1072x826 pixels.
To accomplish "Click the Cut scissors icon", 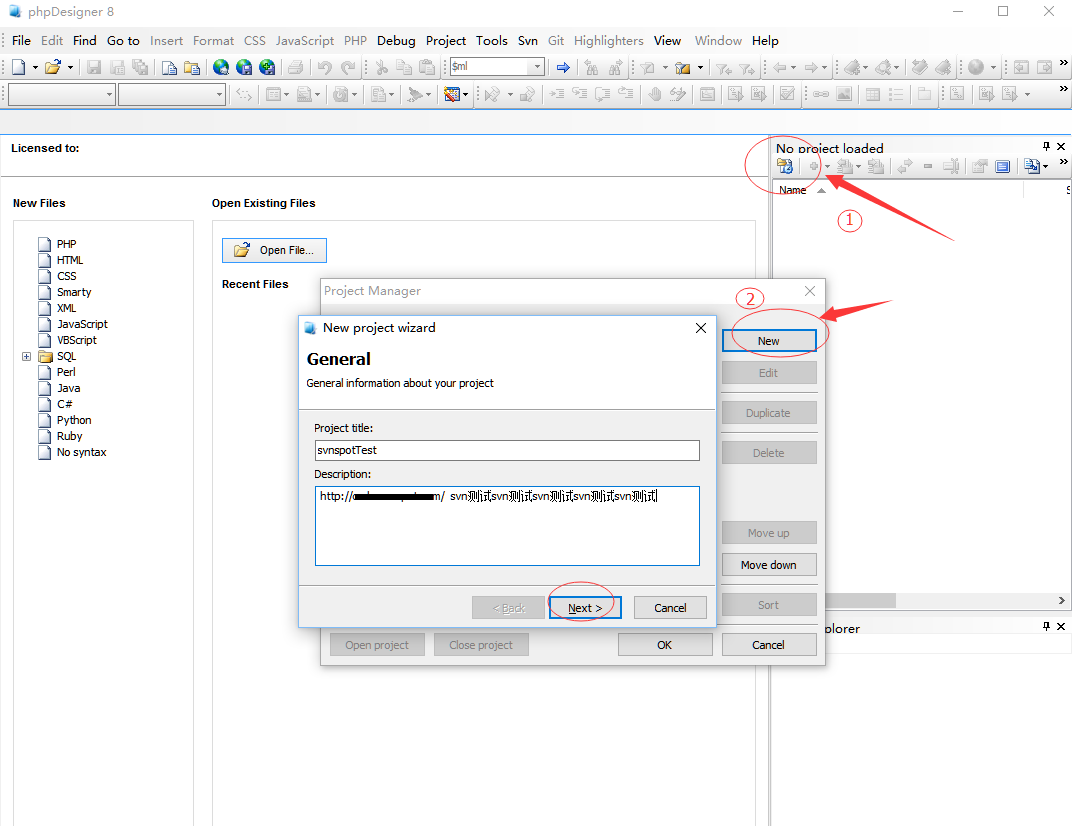I will click(381, 67).
